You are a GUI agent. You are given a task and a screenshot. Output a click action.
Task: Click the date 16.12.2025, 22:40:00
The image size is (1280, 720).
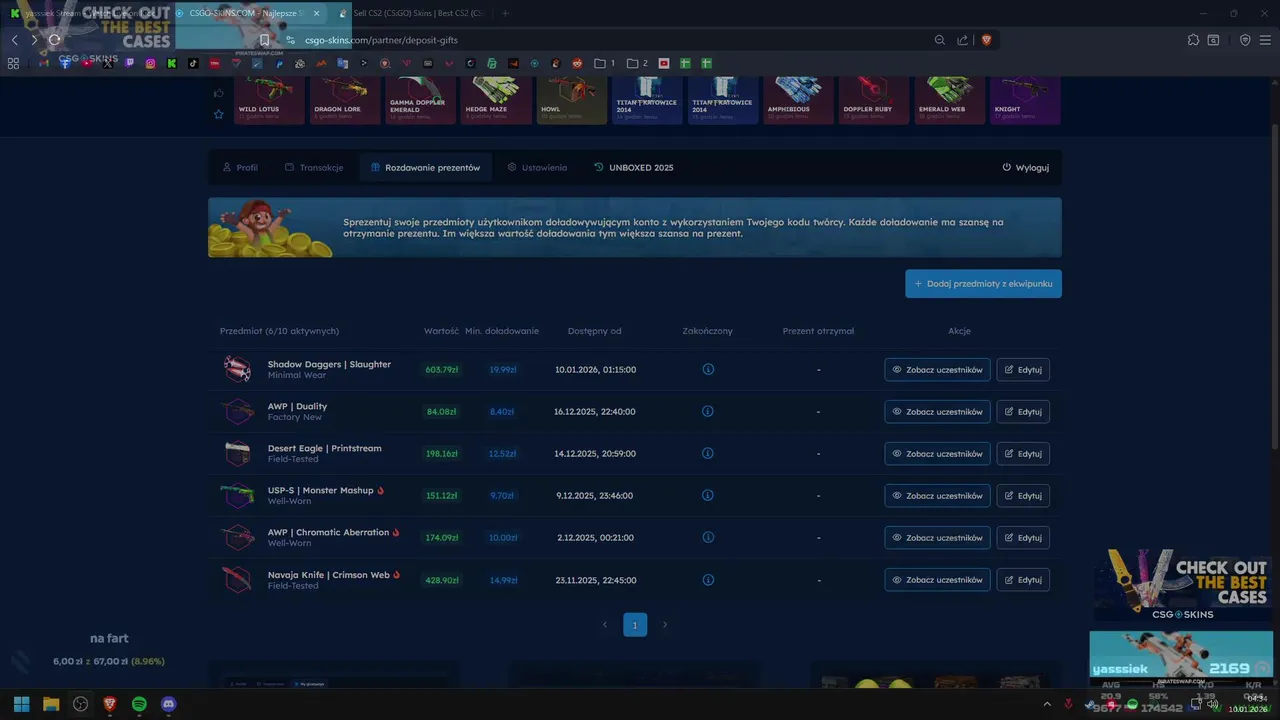click(x=594, y=411)
